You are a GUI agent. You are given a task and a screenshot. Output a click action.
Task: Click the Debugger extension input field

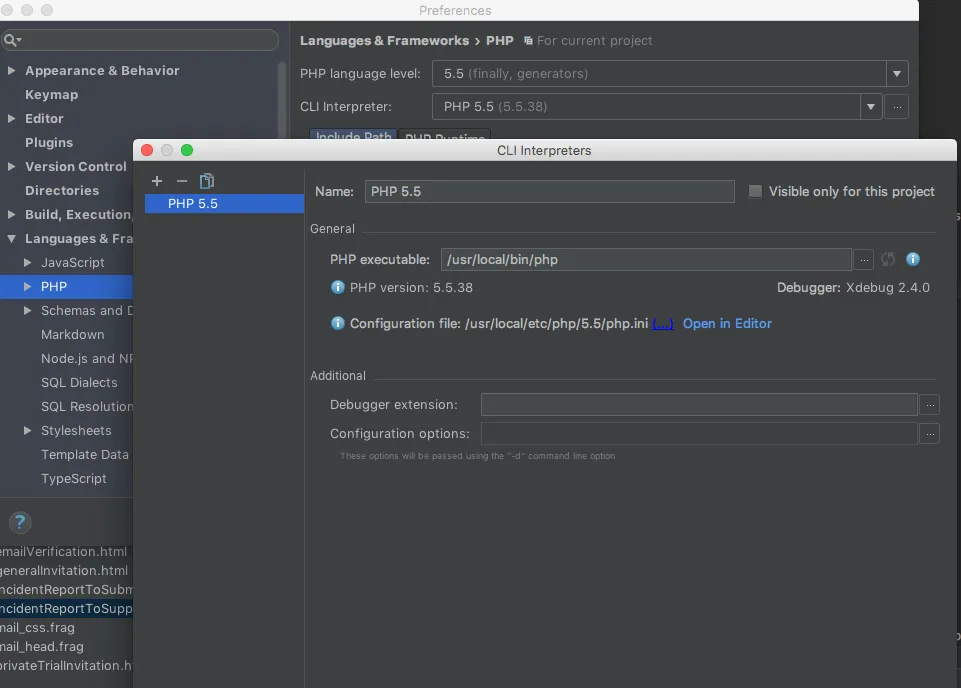[699, 404]
